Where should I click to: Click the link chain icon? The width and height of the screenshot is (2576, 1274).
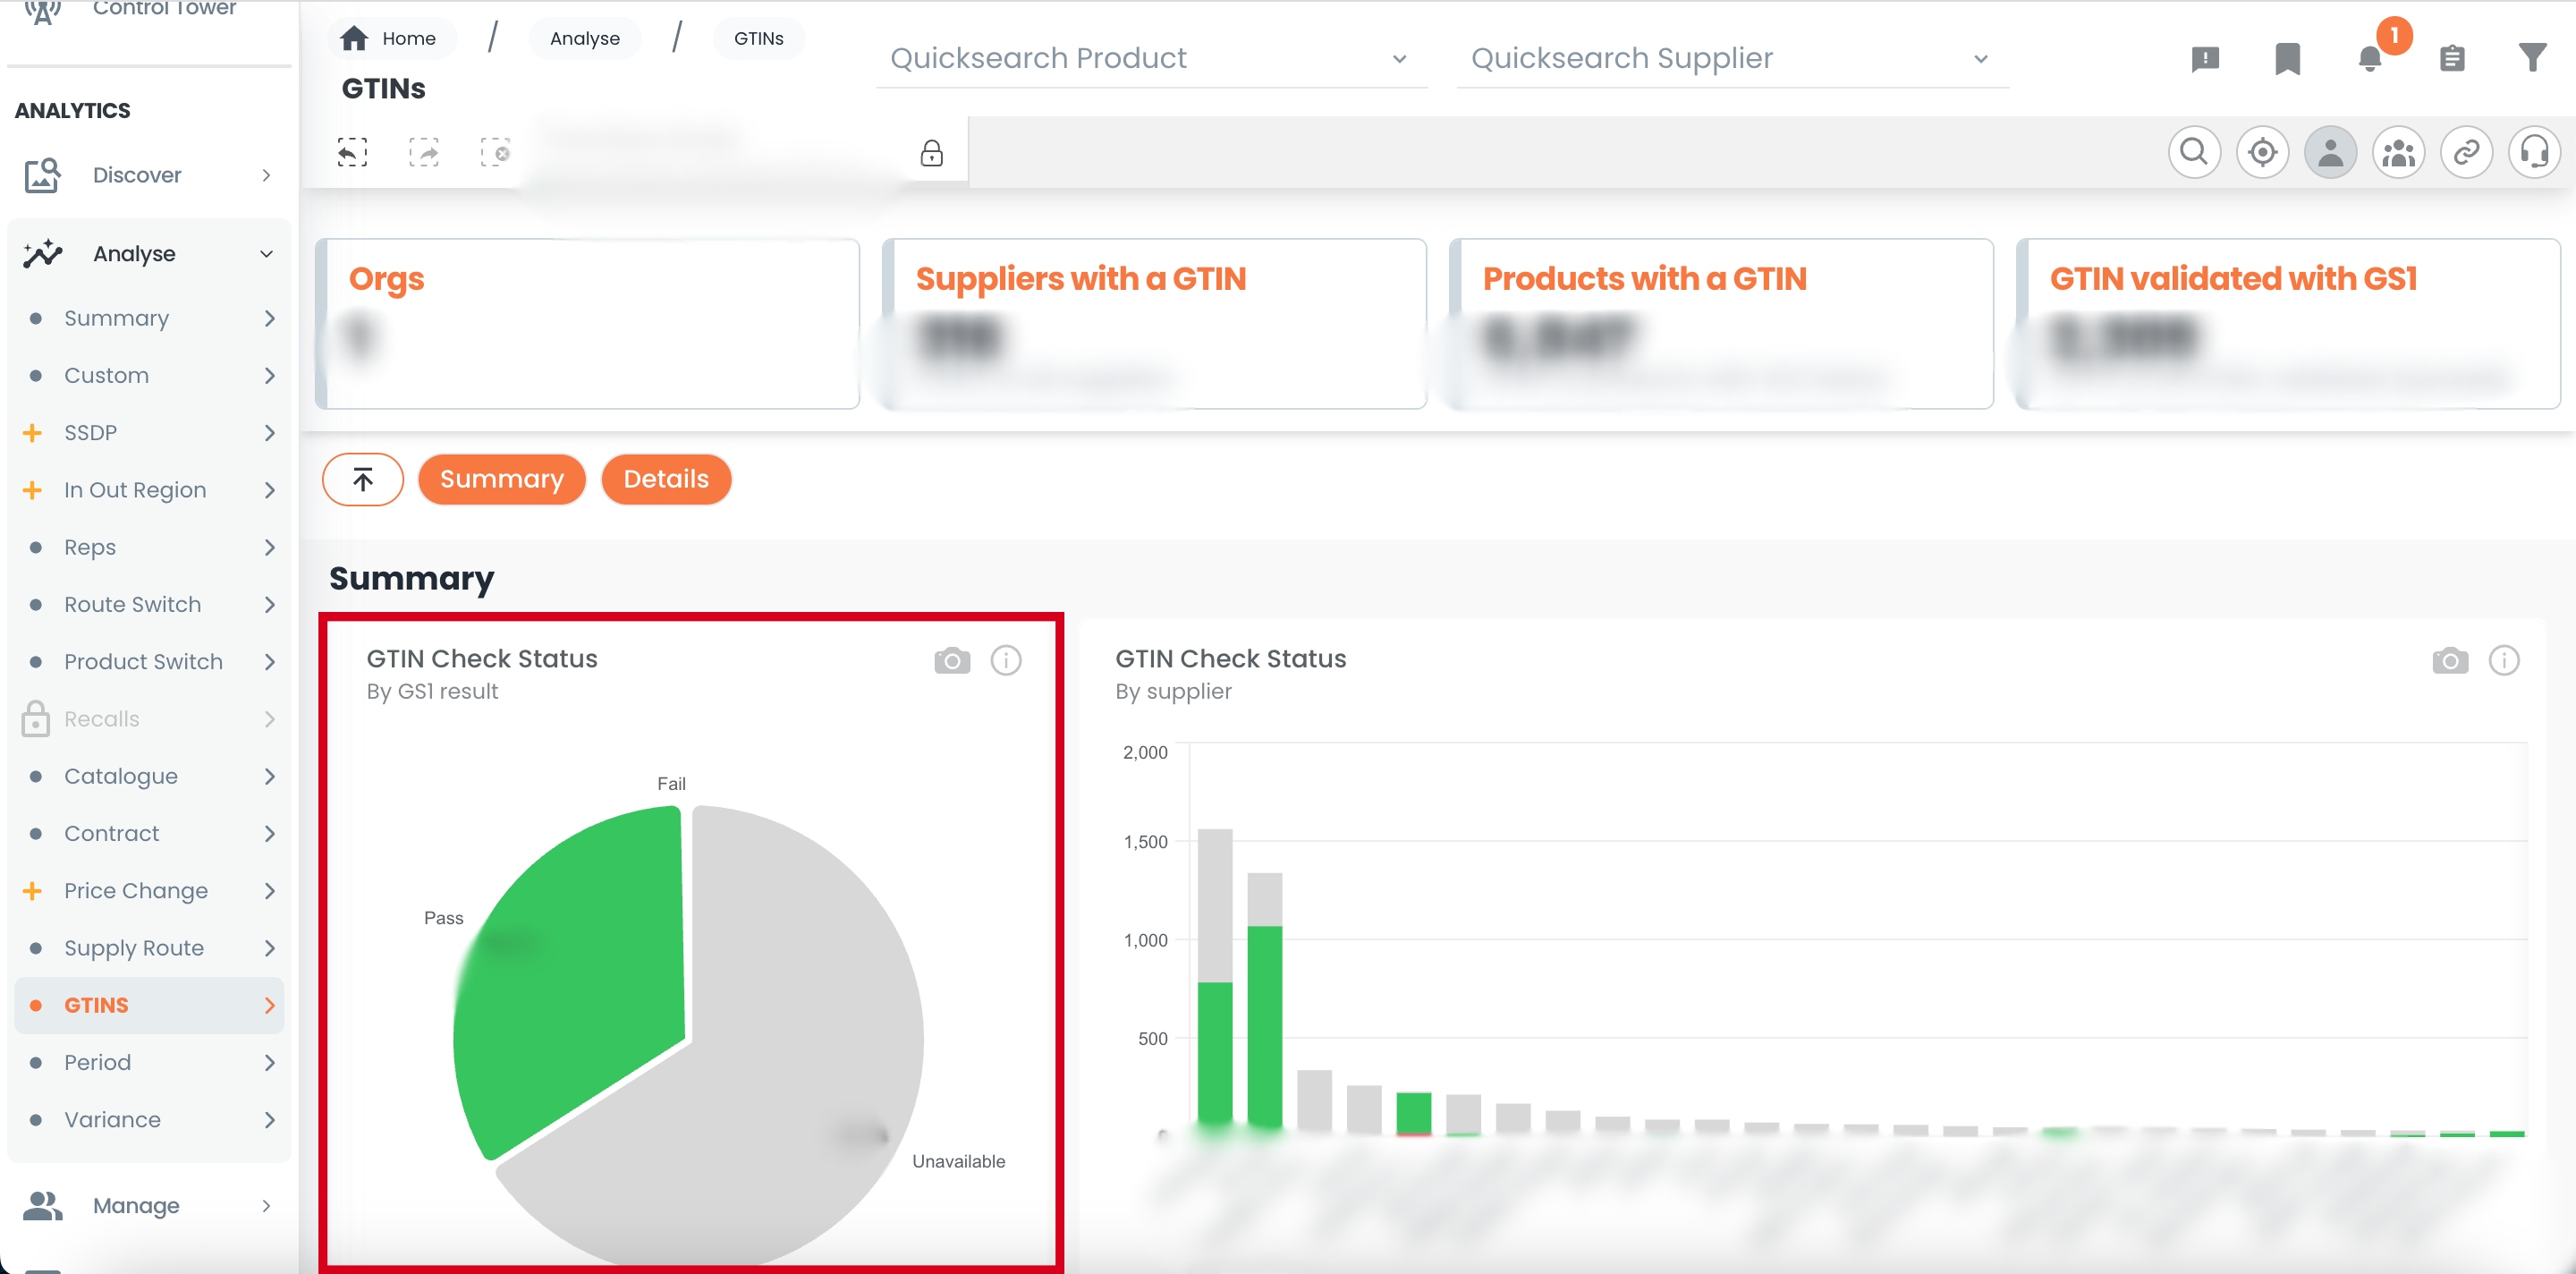pyautogui.click(x=2466, y=152)
